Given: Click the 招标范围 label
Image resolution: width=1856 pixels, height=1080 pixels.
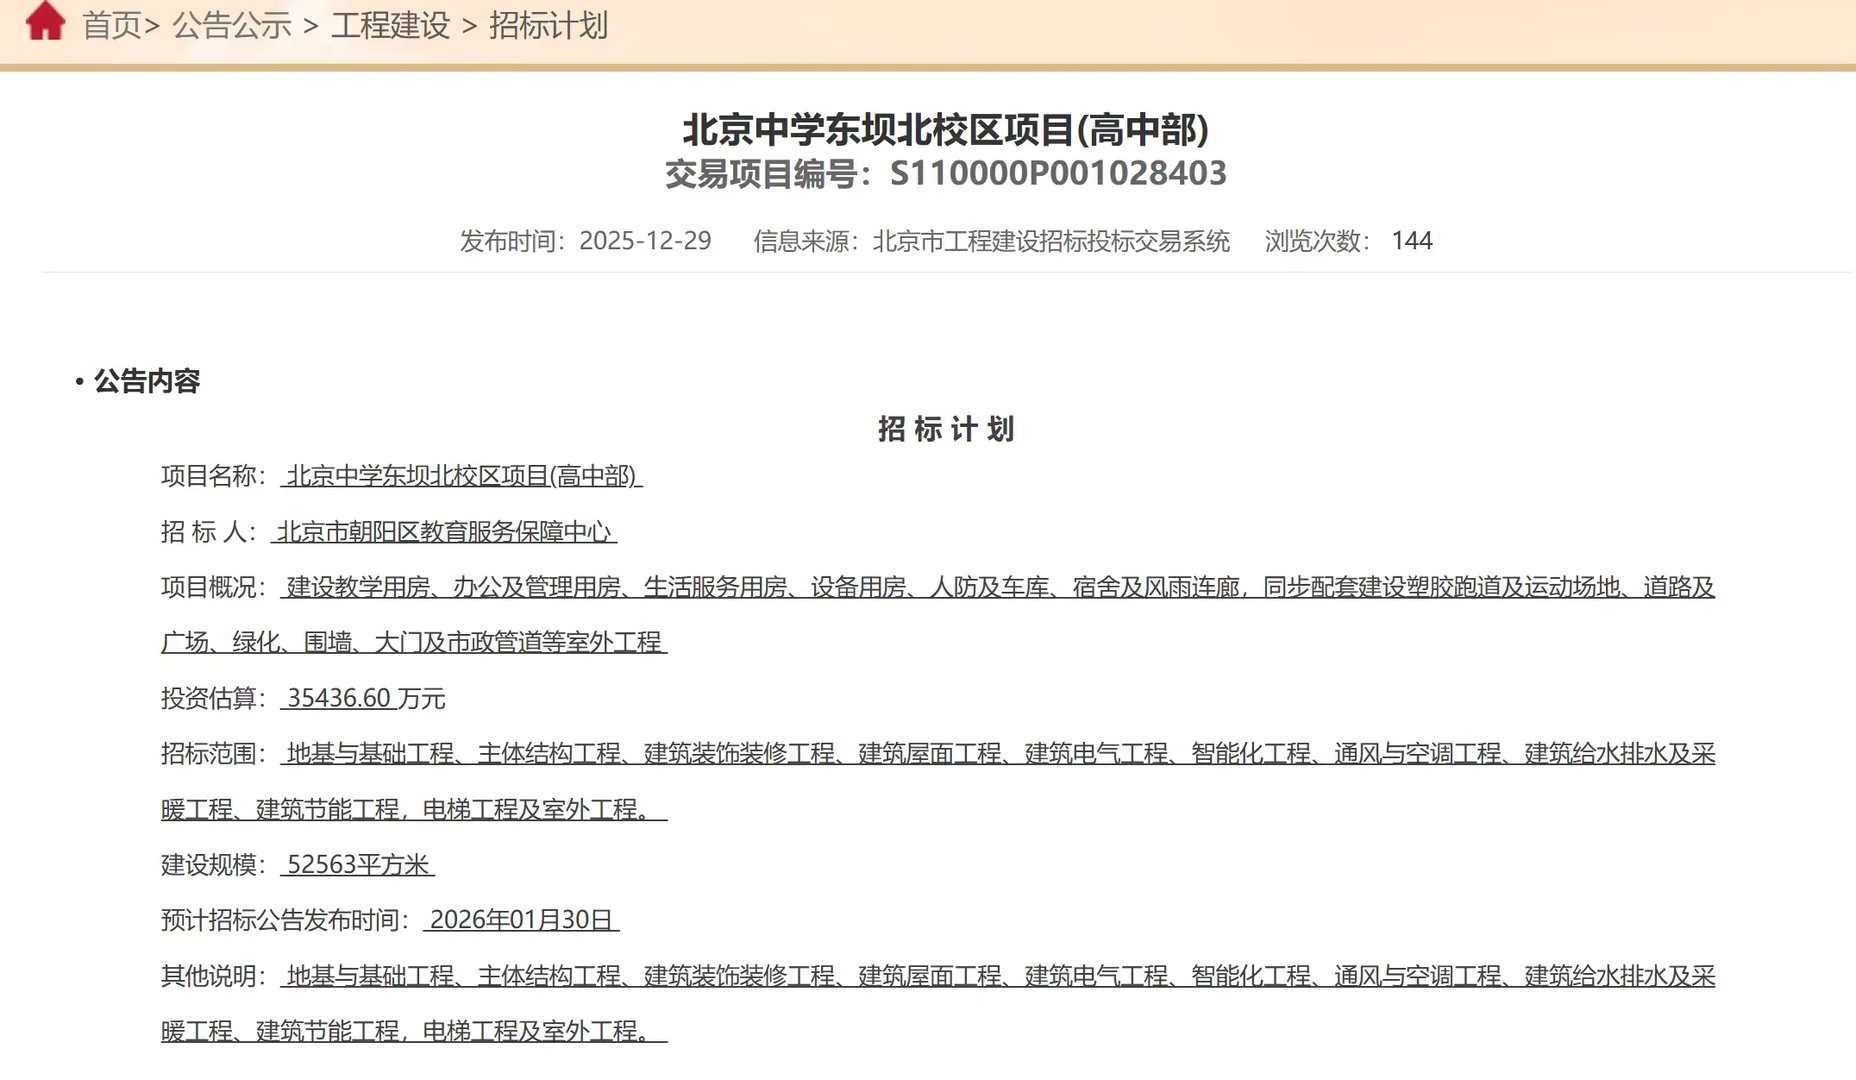Looking at the screenshot, I should 209,754.
